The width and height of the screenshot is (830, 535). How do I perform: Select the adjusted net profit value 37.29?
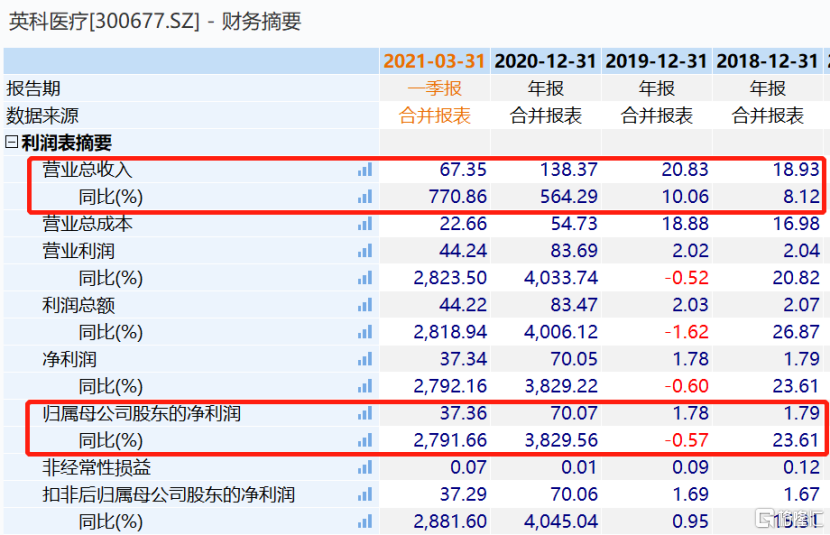[x=463, y=495]
